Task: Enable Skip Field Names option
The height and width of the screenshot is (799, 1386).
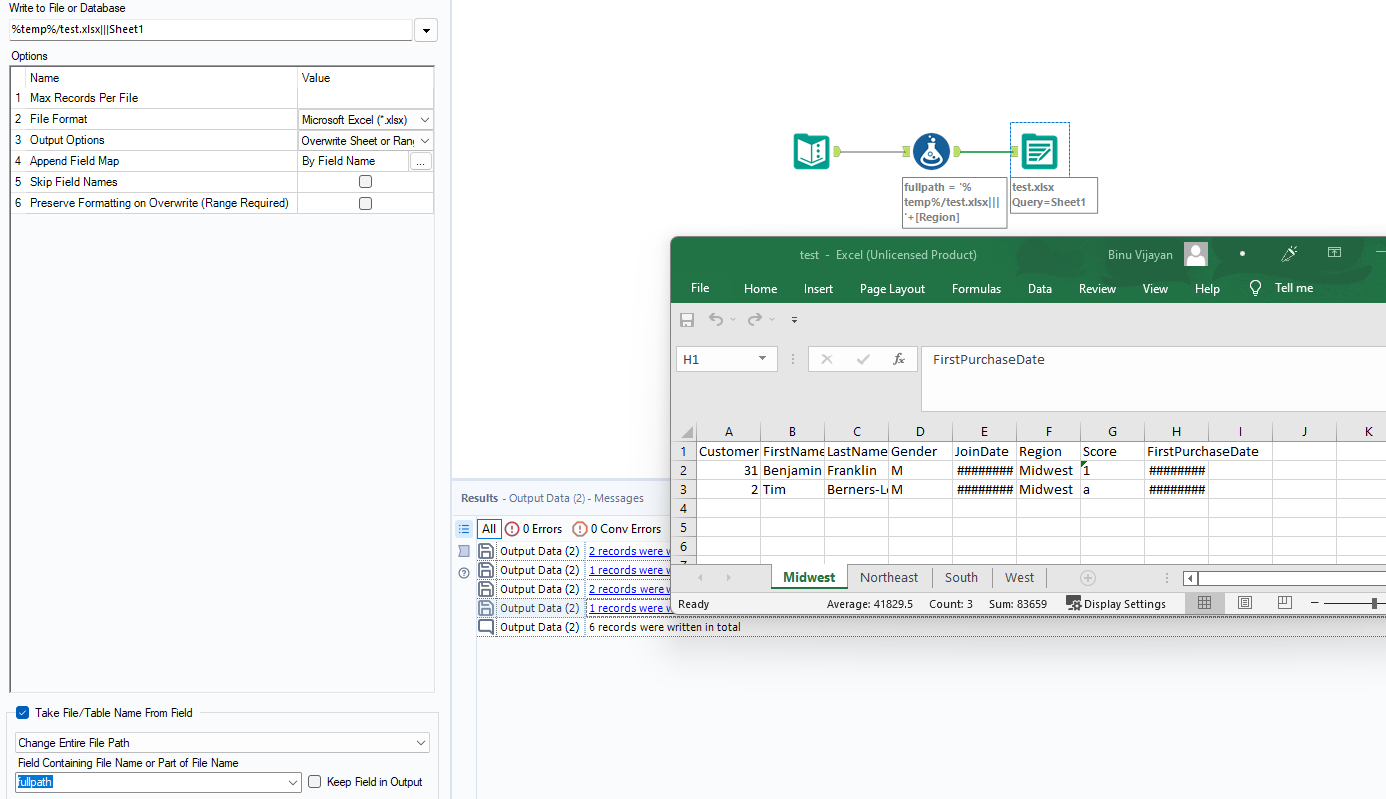Action: coord(365,182)
